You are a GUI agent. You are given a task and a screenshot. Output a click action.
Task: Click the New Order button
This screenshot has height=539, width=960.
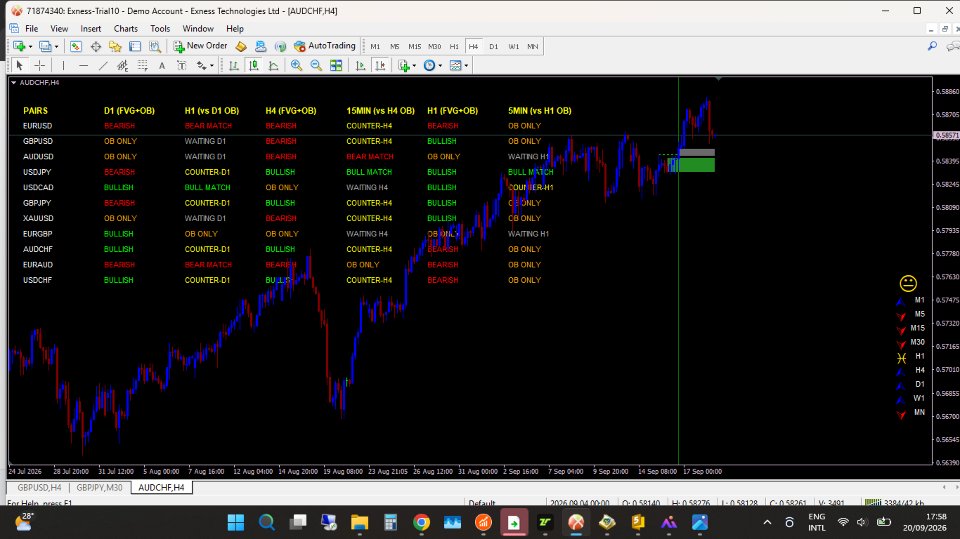(200, 46)
